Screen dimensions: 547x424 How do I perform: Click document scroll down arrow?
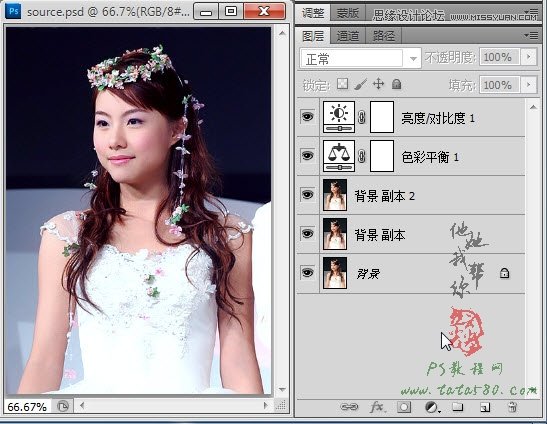pos(282,389)
